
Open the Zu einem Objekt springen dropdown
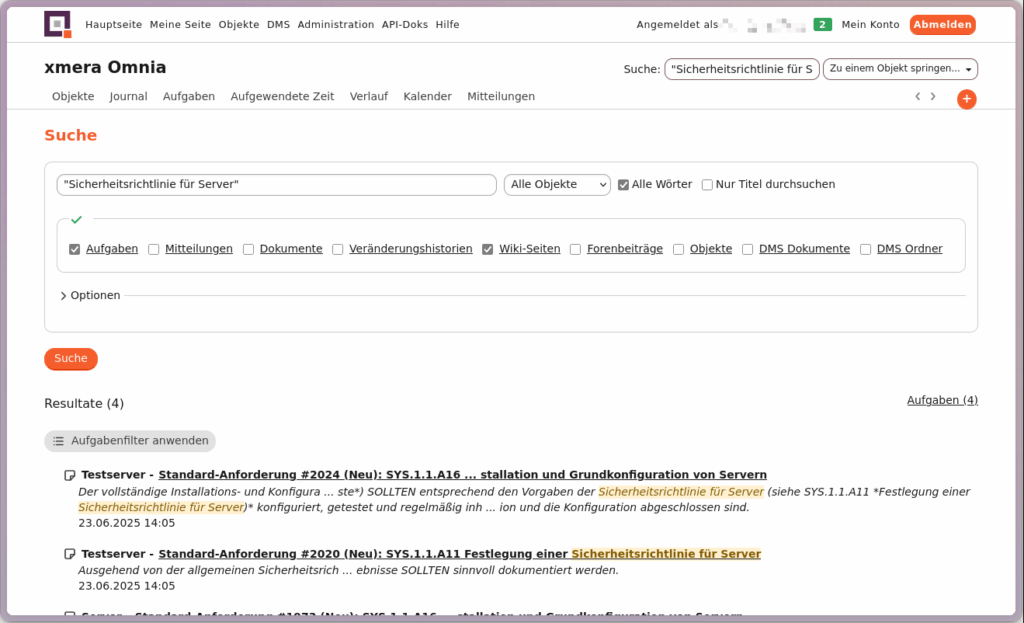coord(900,69)
